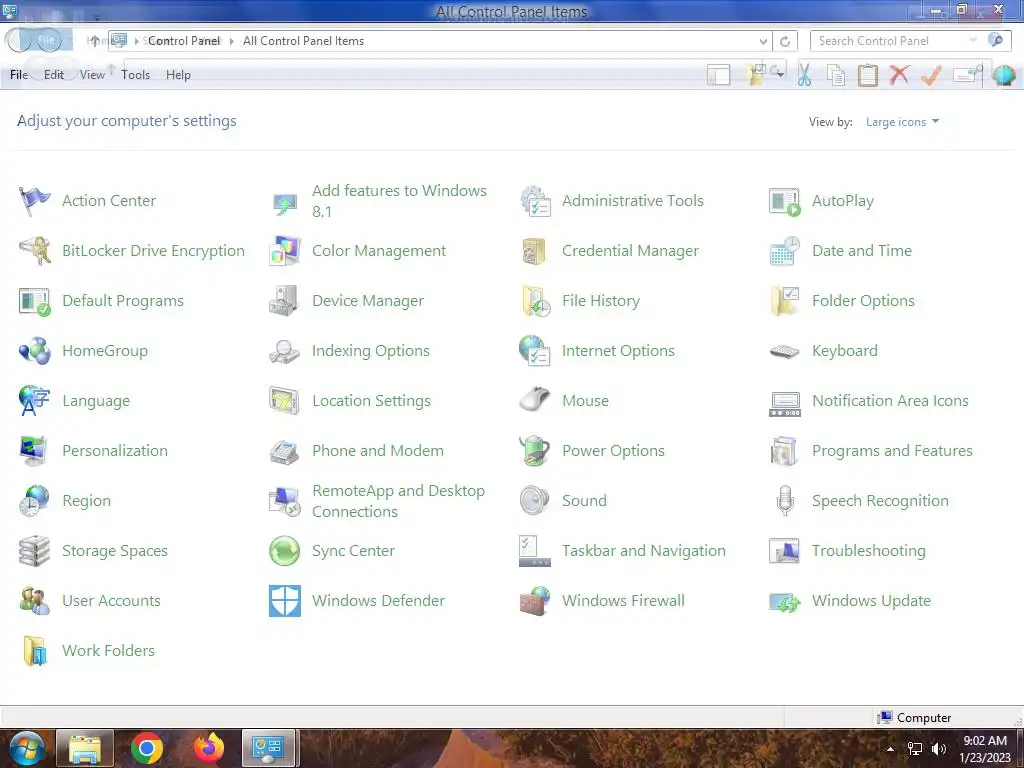Open Credential Manager safe icon
This screenshot has height=768, width=1024.
(x=534, y=251)
